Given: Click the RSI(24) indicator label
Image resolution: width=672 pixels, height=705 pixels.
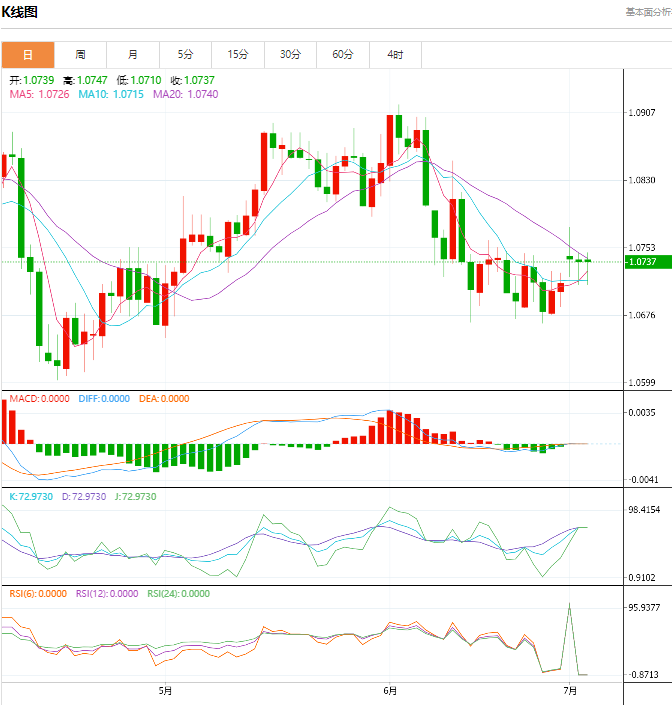Looking at the screenshot, I should point(178,593).
